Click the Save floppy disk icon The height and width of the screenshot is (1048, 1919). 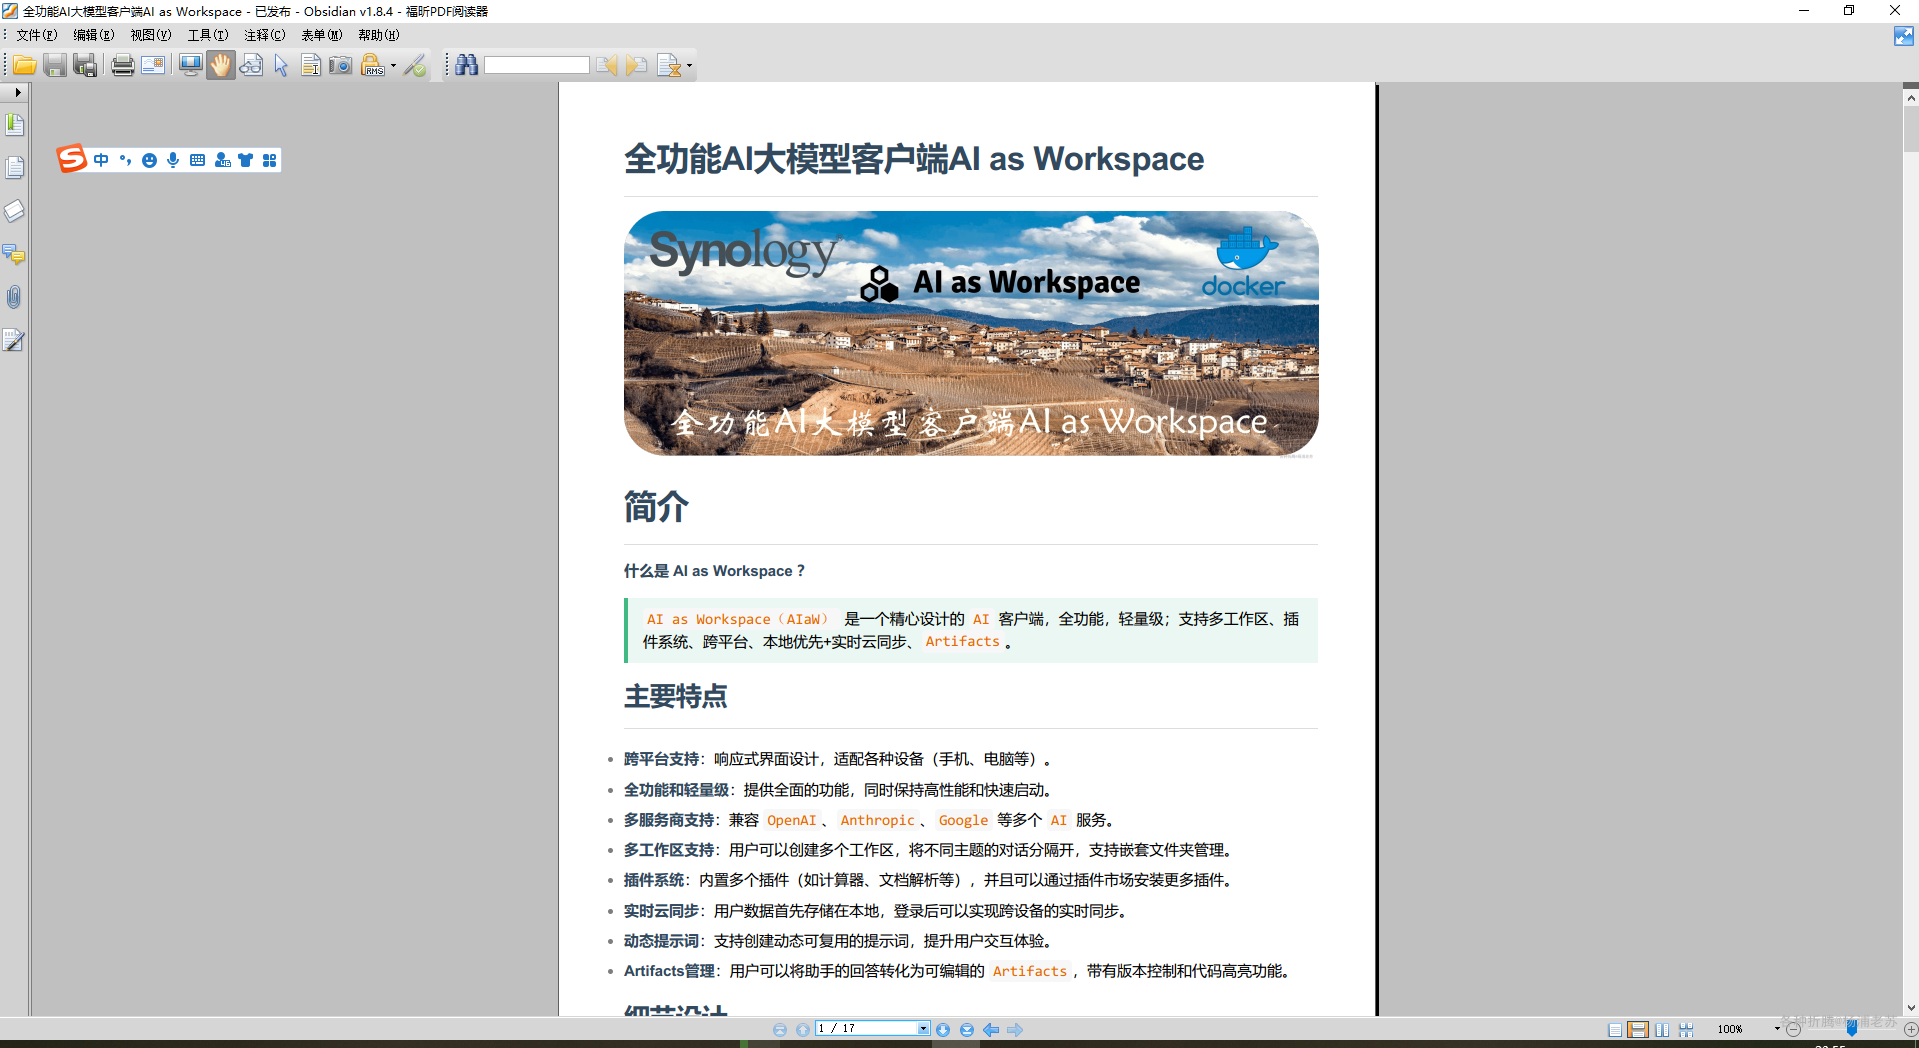55,66
